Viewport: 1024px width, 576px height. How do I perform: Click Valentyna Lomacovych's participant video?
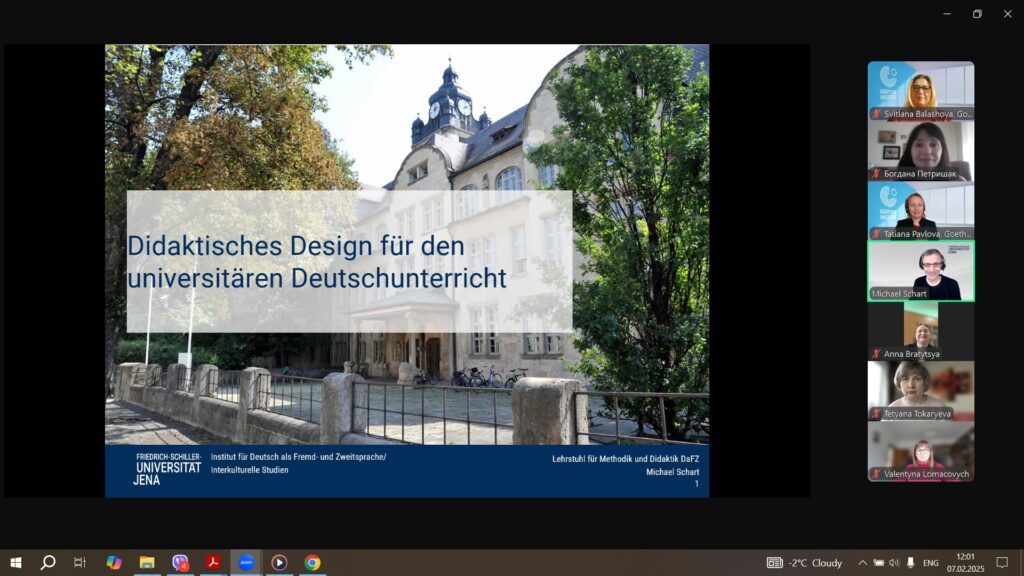[920, 451]
